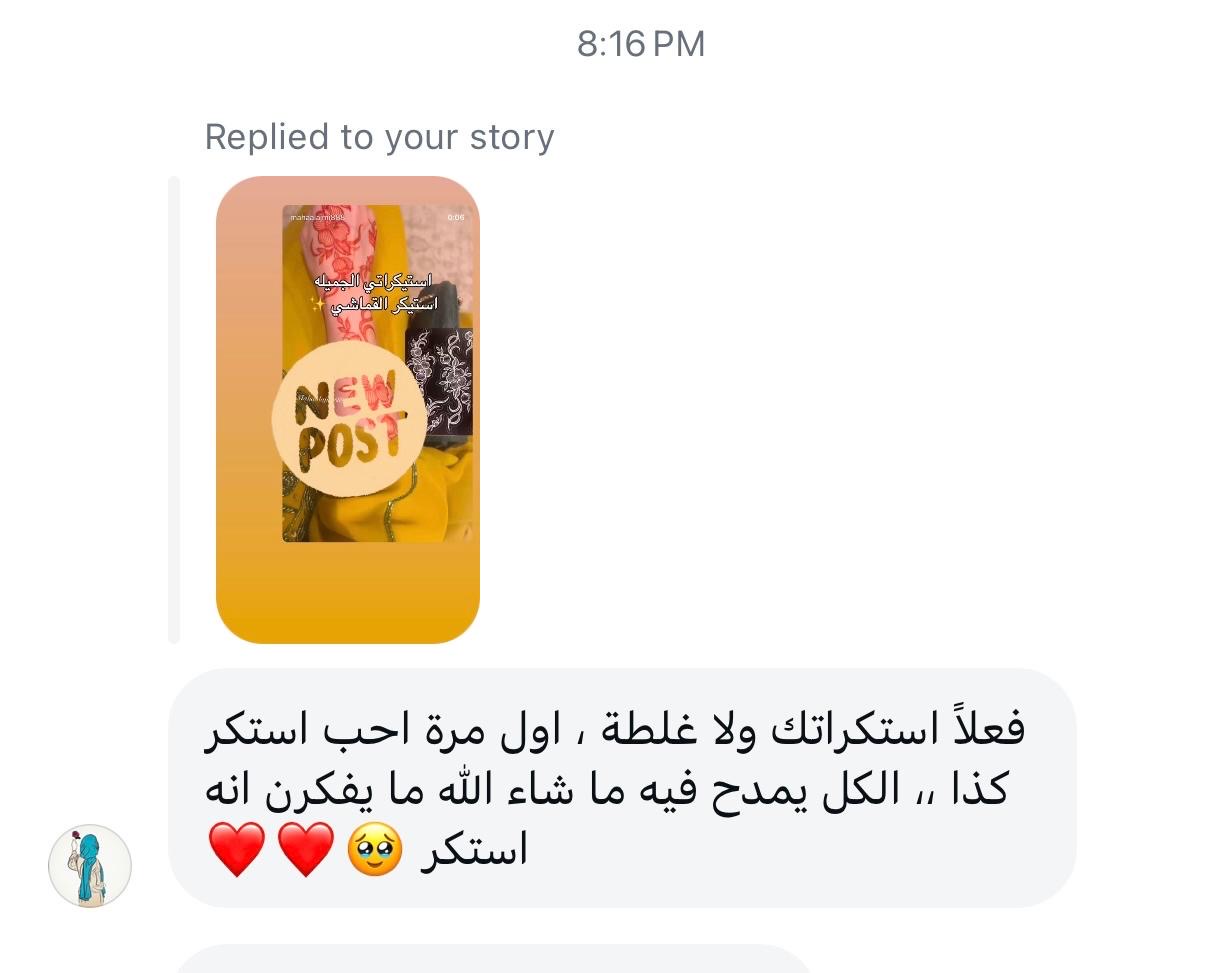Open the replied story thumbnail card
The image size is (1205, 973).
348,410
